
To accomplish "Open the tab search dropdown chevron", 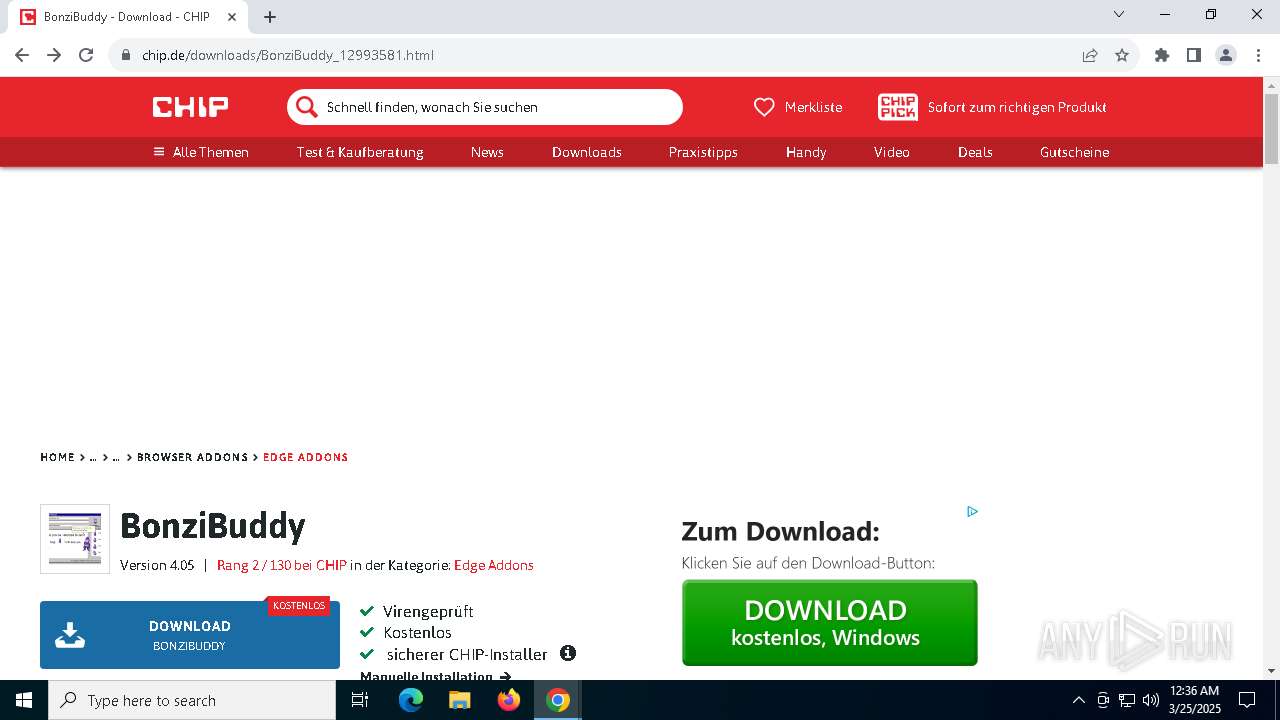I will tap(1119, 14).
